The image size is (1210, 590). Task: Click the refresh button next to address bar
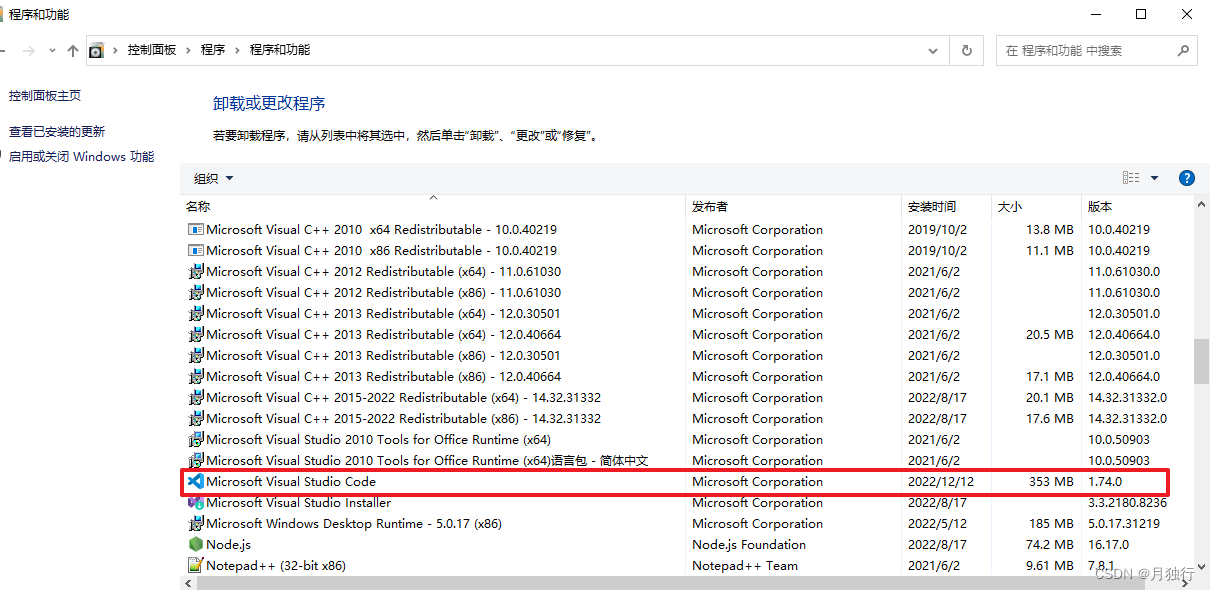(x=966, y=50)
